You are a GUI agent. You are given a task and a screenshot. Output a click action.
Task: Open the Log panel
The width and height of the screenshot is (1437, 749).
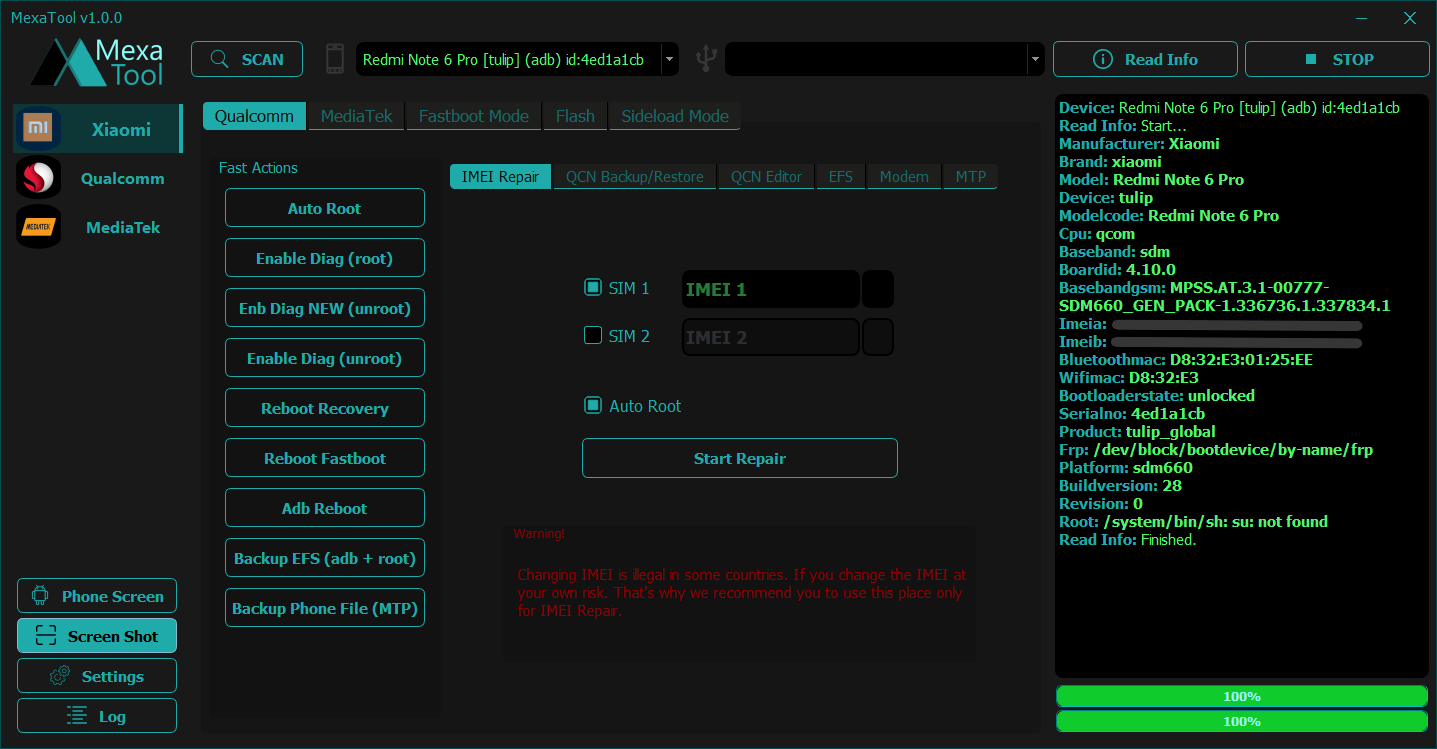coord(97,716)
